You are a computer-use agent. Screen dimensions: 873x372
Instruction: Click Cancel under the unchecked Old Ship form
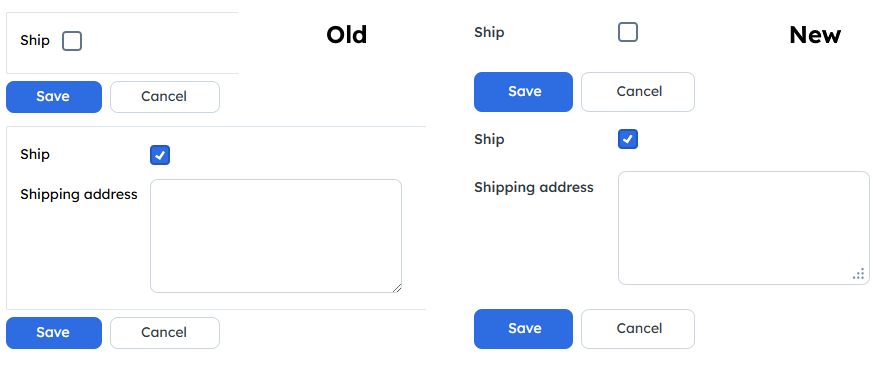165,97
